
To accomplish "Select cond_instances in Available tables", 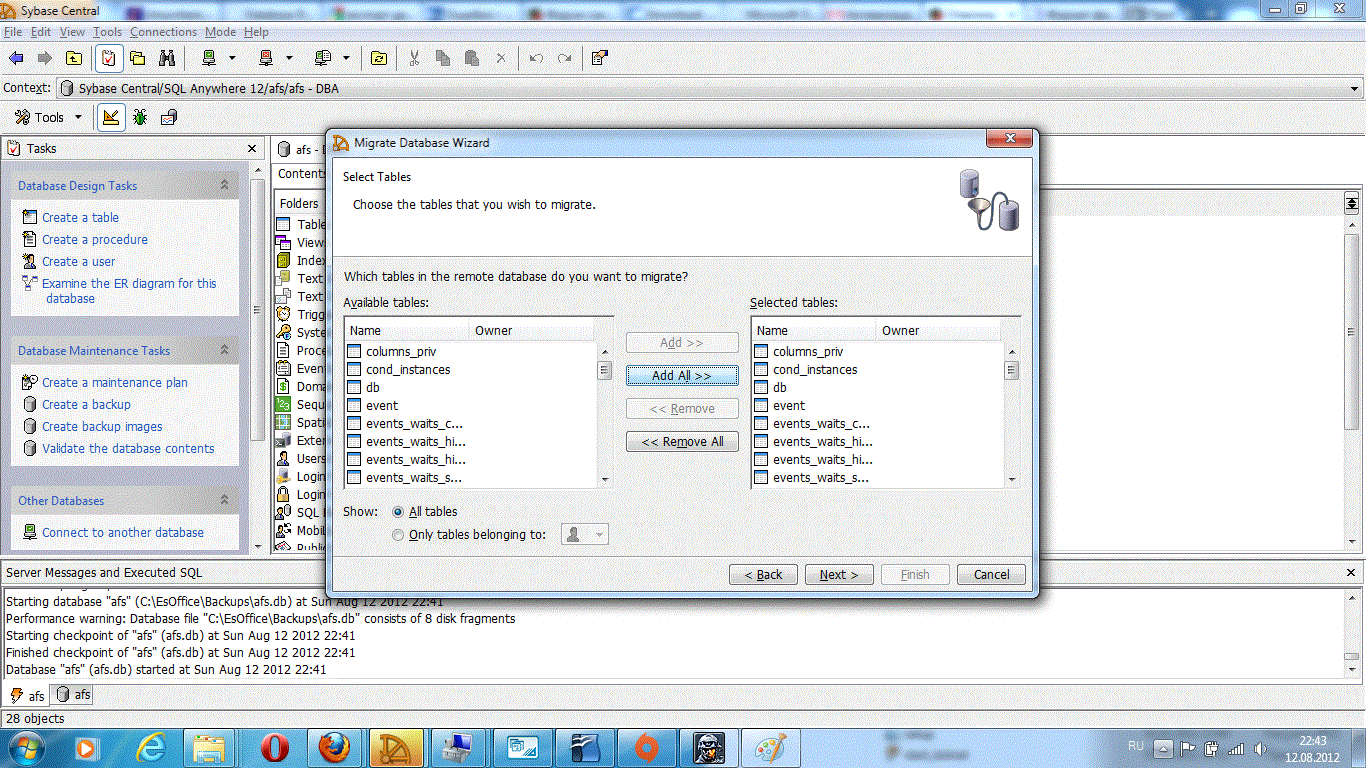I will tap(407, 369).
